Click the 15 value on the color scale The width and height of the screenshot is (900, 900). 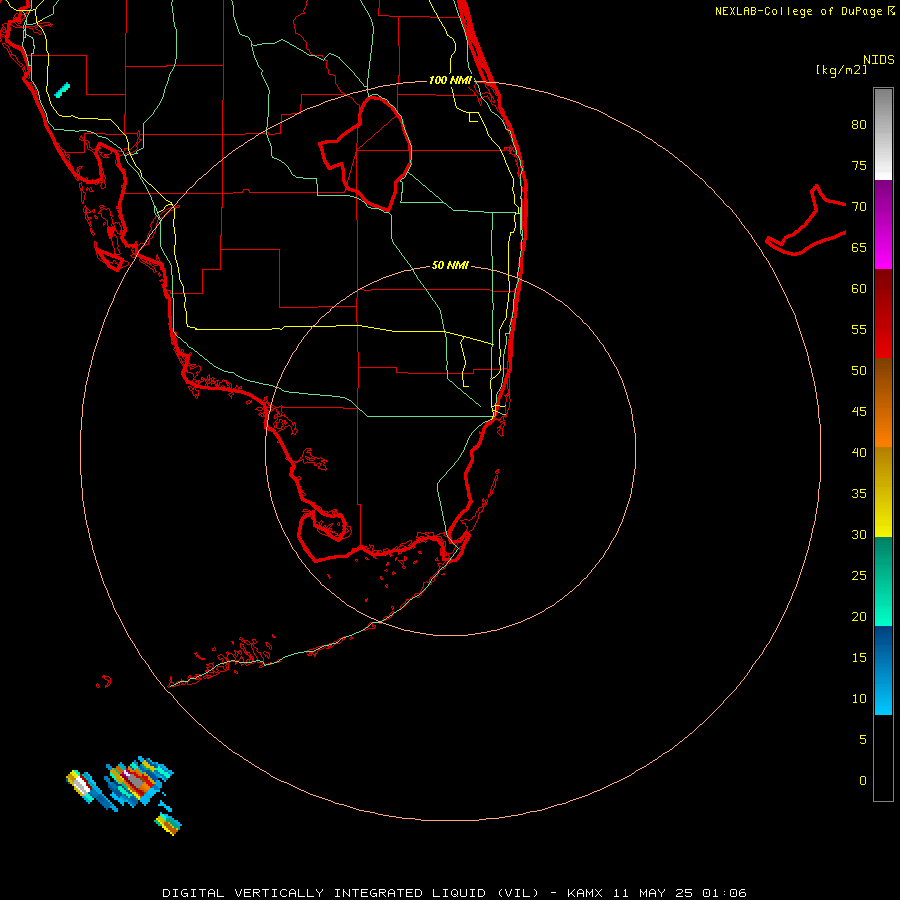[x=859, y=658]
